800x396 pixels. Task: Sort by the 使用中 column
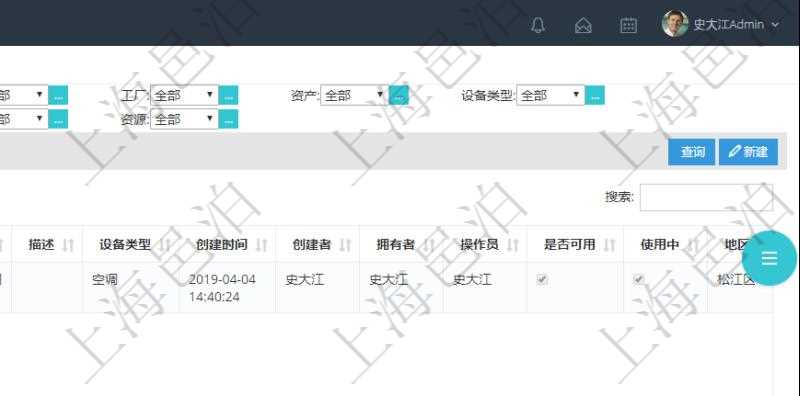[665, 244]
